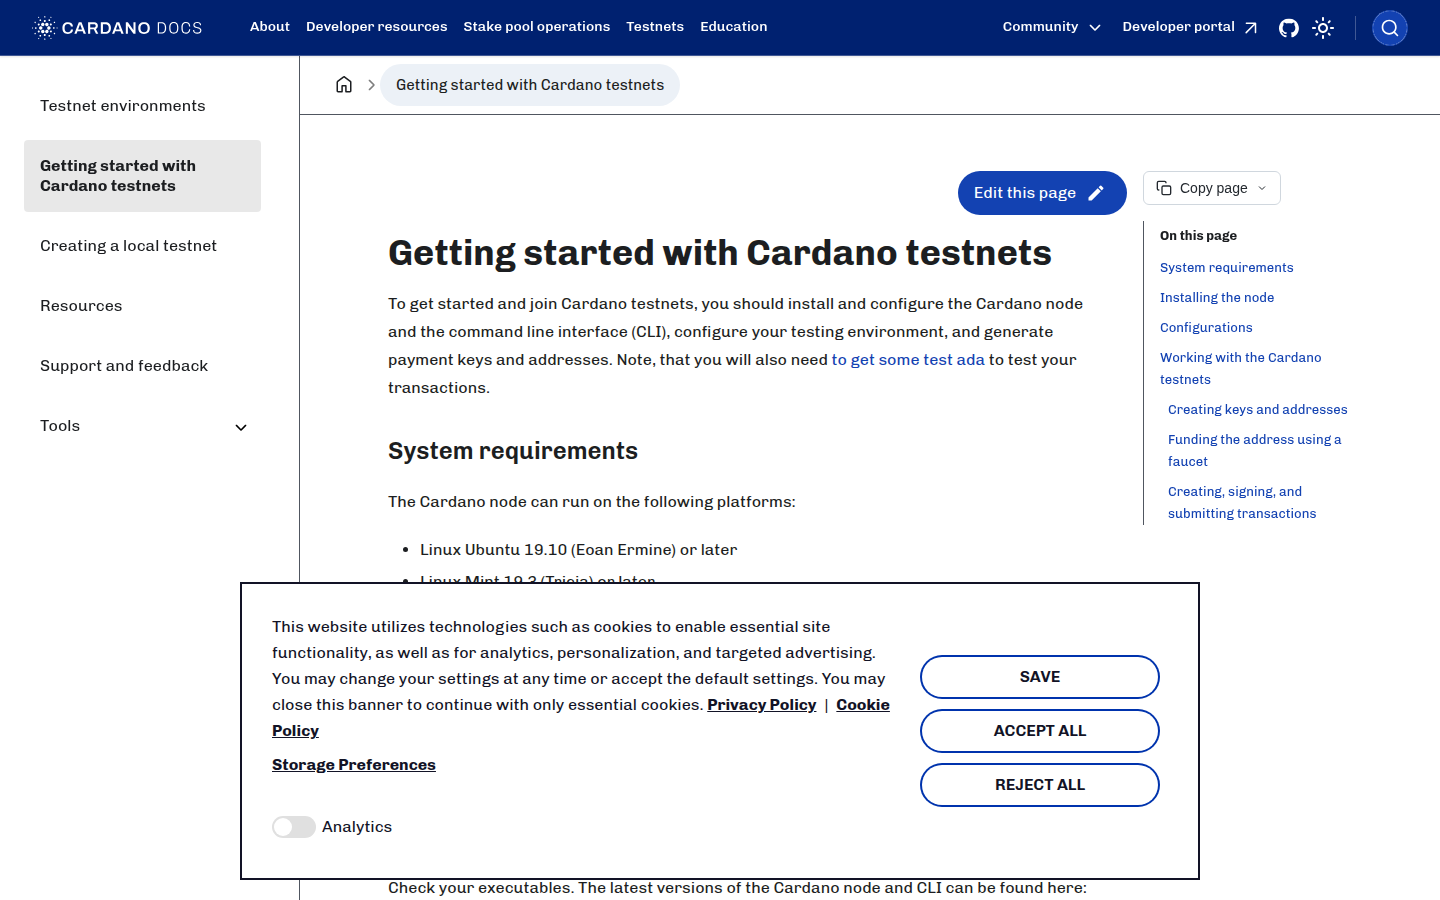Select Creating a local testnet in sidebar
Screen dimensions: 1440x900
pyautogui.click(x=142, y=246)
